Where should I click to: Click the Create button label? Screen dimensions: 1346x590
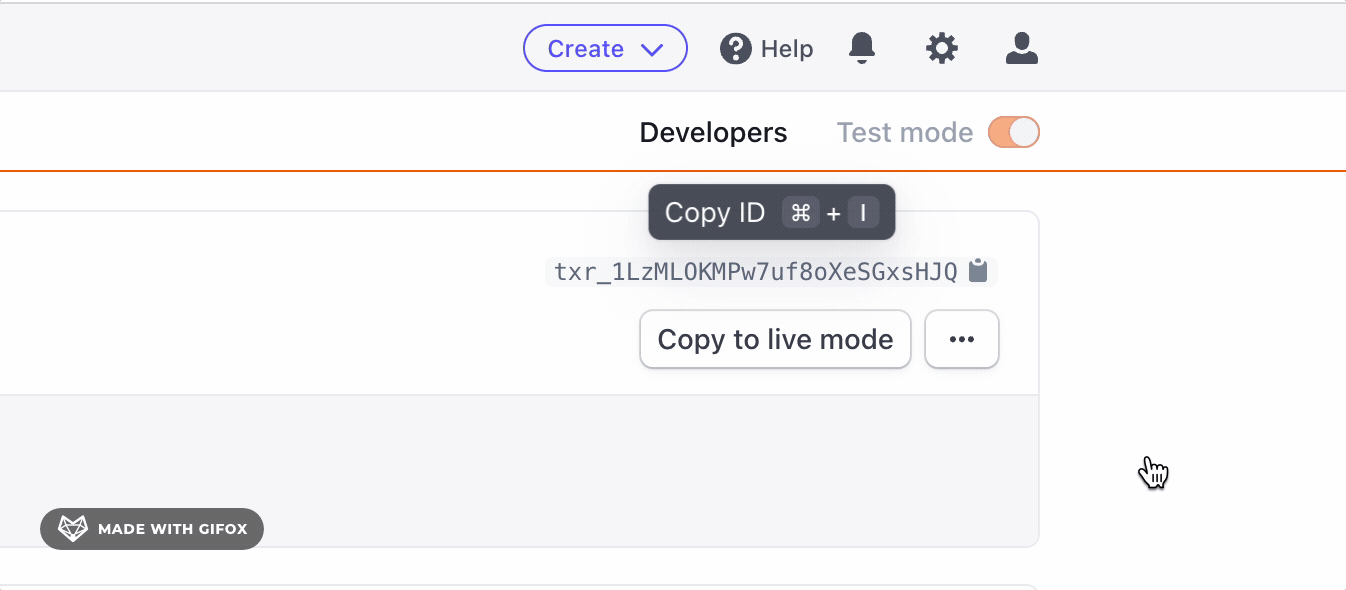(586, 48)
